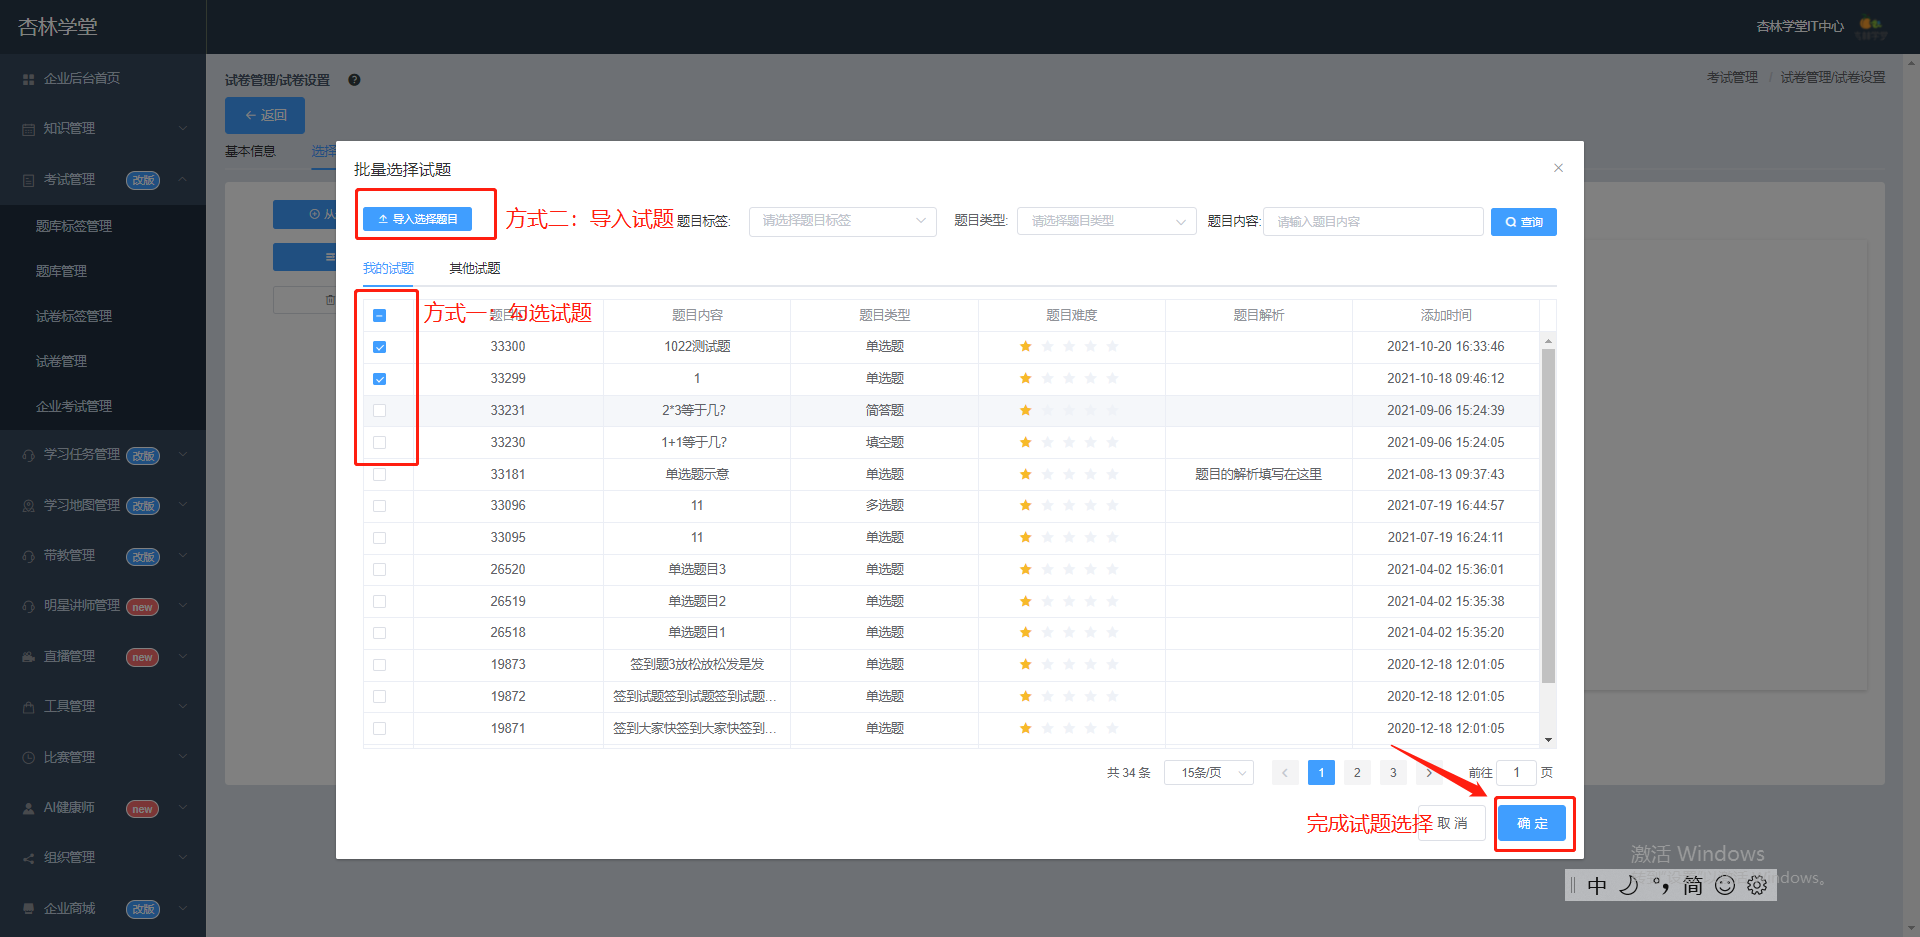1920x937 pixels.
Task: Open 题库标签管理 submenu item
Action: pos(103,226)
